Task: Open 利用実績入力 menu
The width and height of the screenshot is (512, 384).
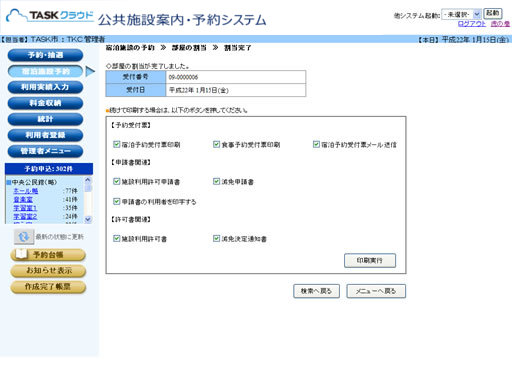Action: pos(45,87)
